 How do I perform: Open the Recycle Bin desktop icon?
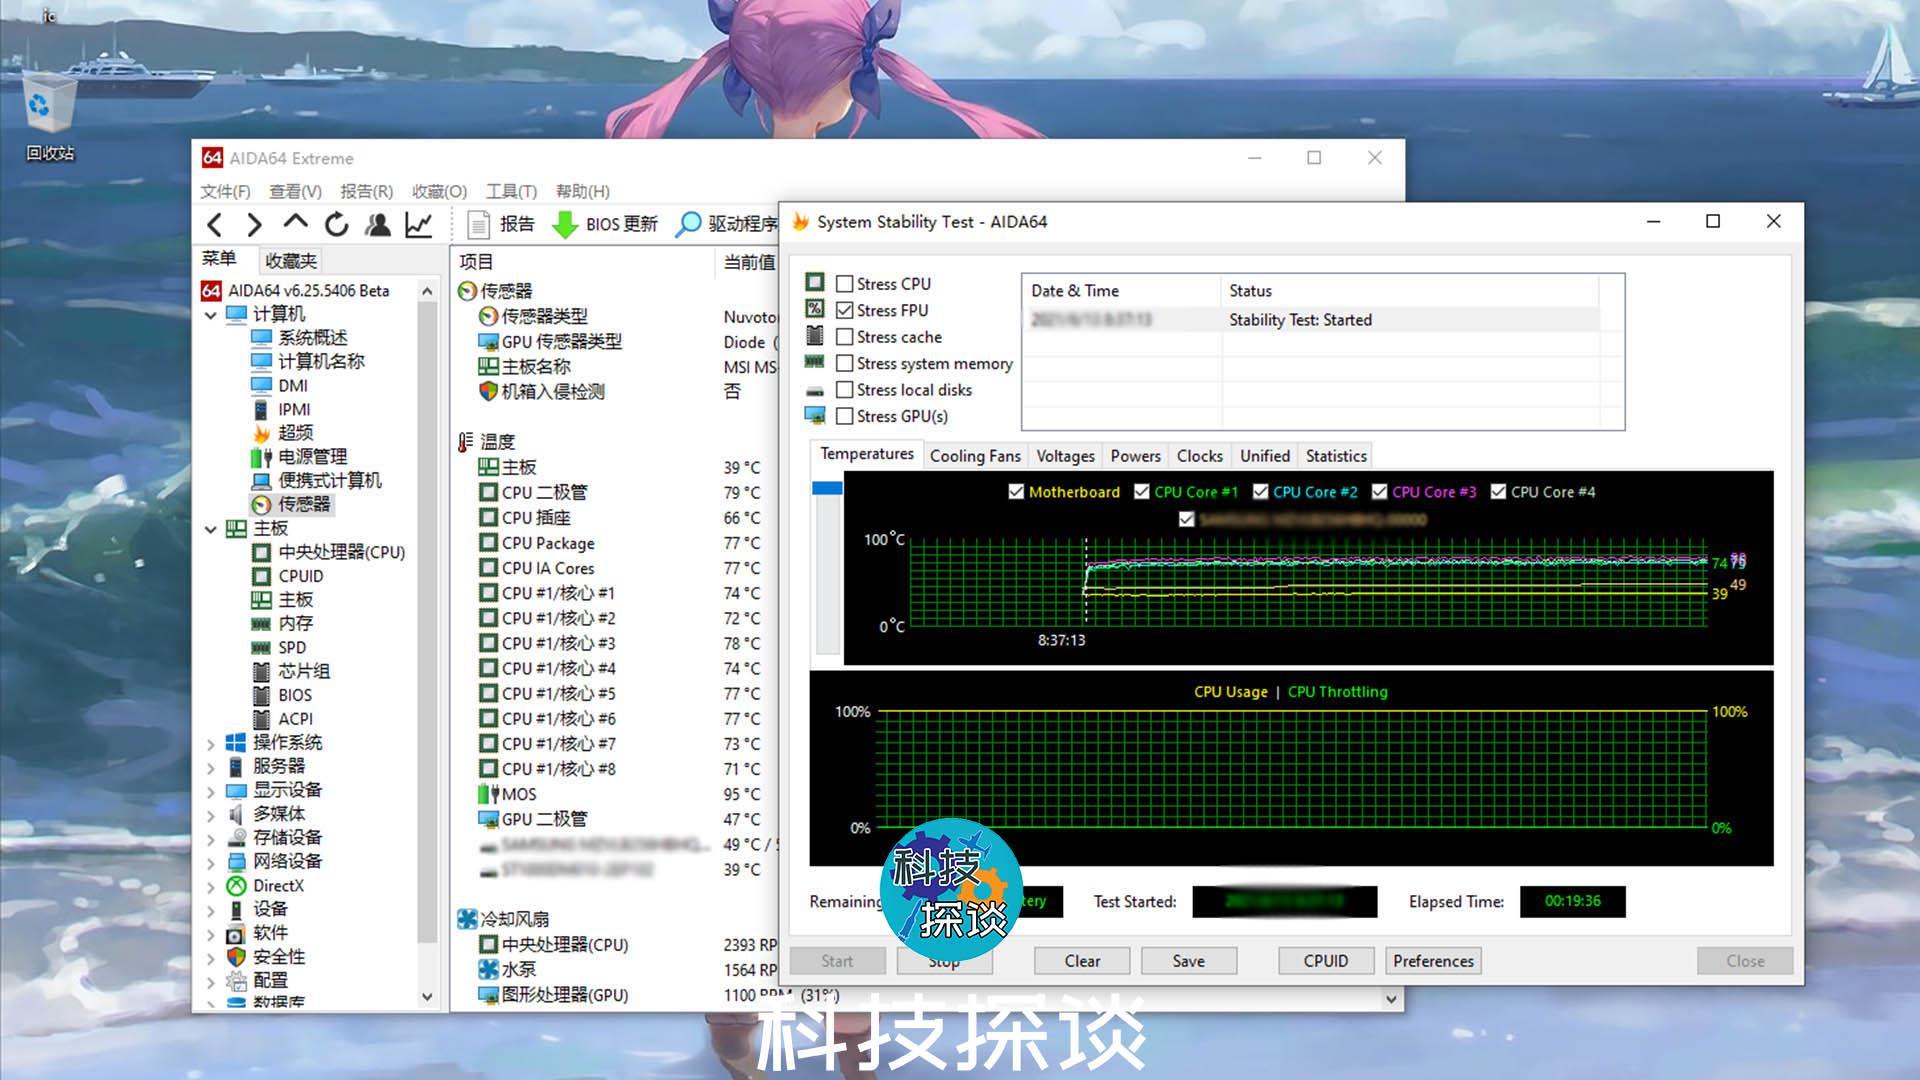tap(49, 118)
